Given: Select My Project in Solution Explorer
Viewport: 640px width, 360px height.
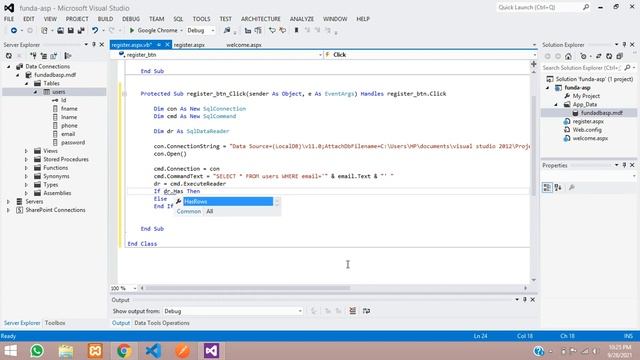Looking at the screenshot, I should [586, 96].
